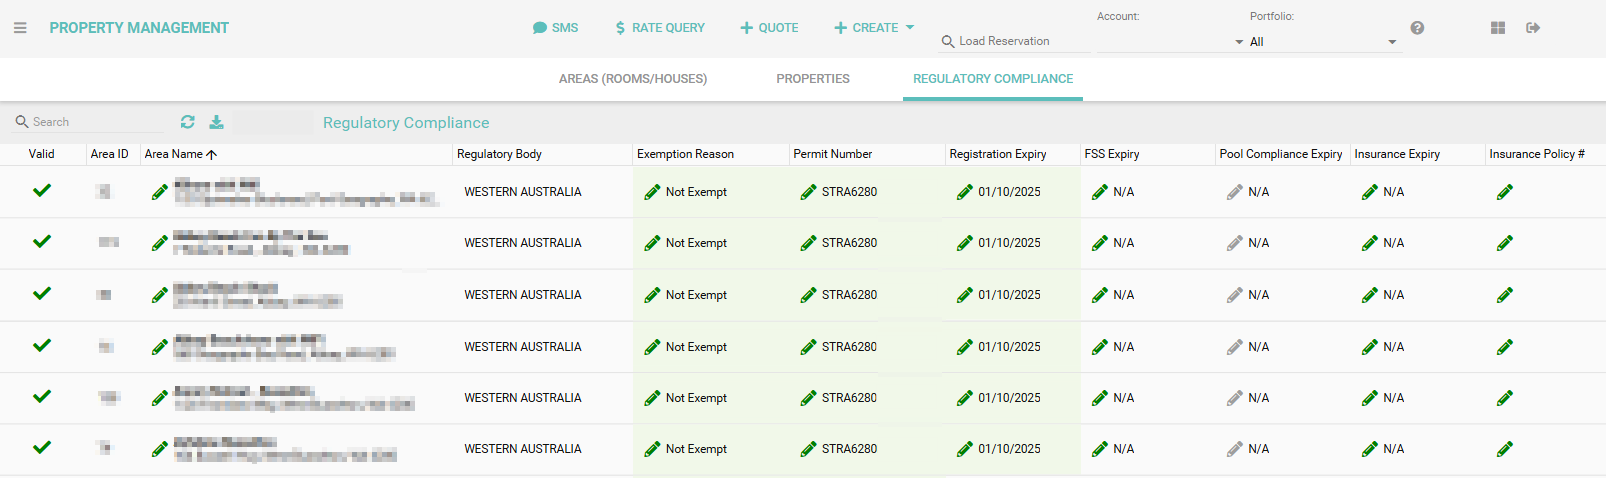1606x478 pixels.
Task: Open the Portfolio dropdown showing All
Action: (1320, 42)
